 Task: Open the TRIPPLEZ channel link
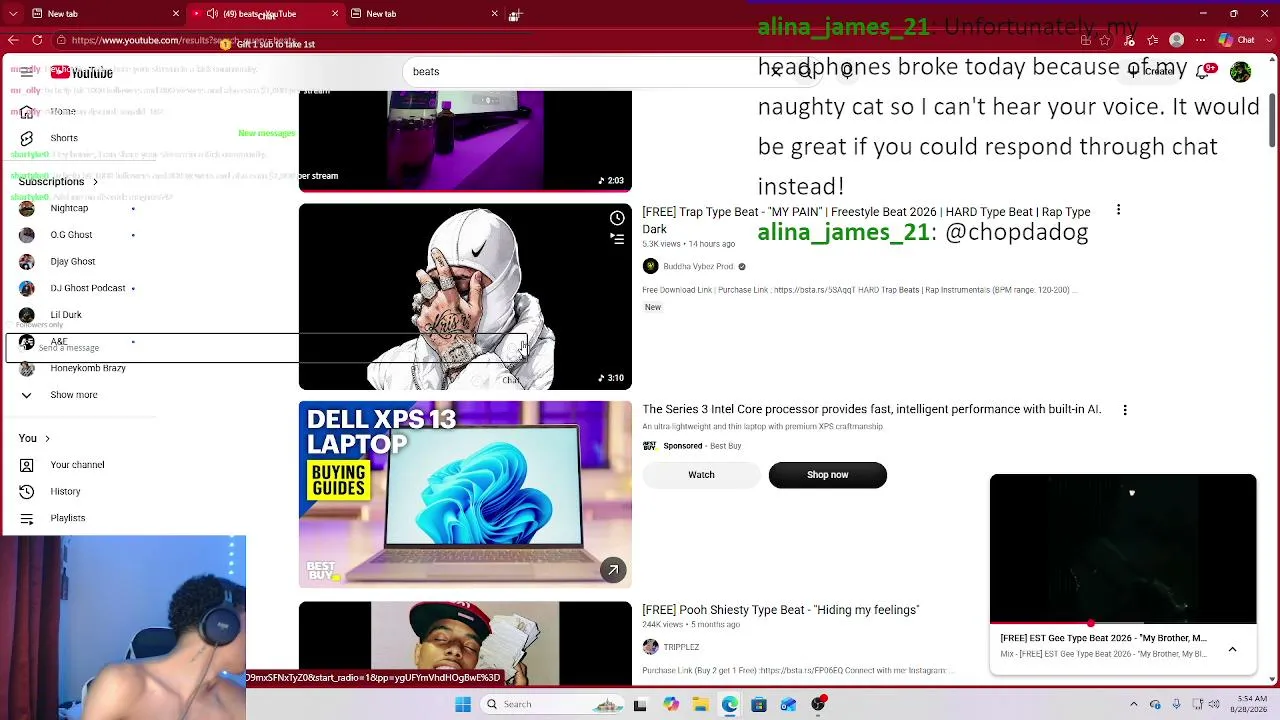(681, 647)
